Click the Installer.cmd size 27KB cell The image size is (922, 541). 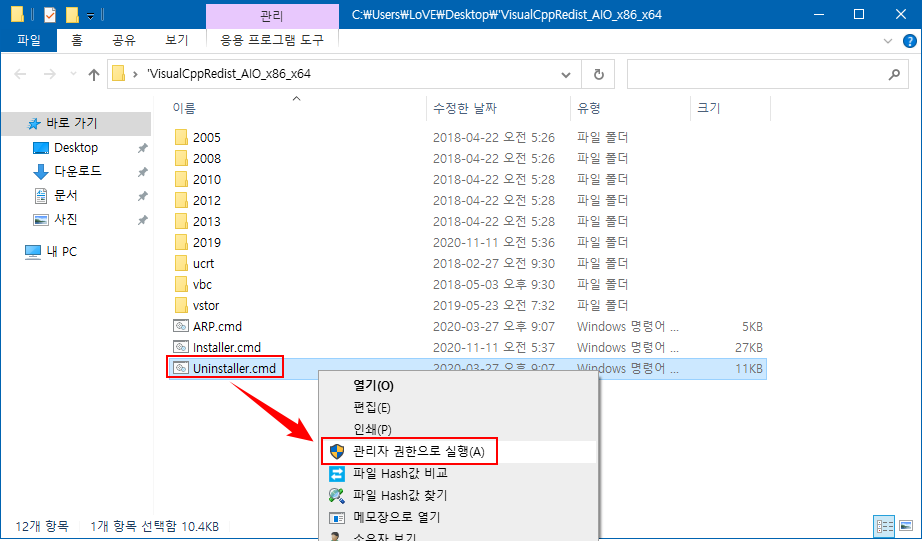point(749,348)
